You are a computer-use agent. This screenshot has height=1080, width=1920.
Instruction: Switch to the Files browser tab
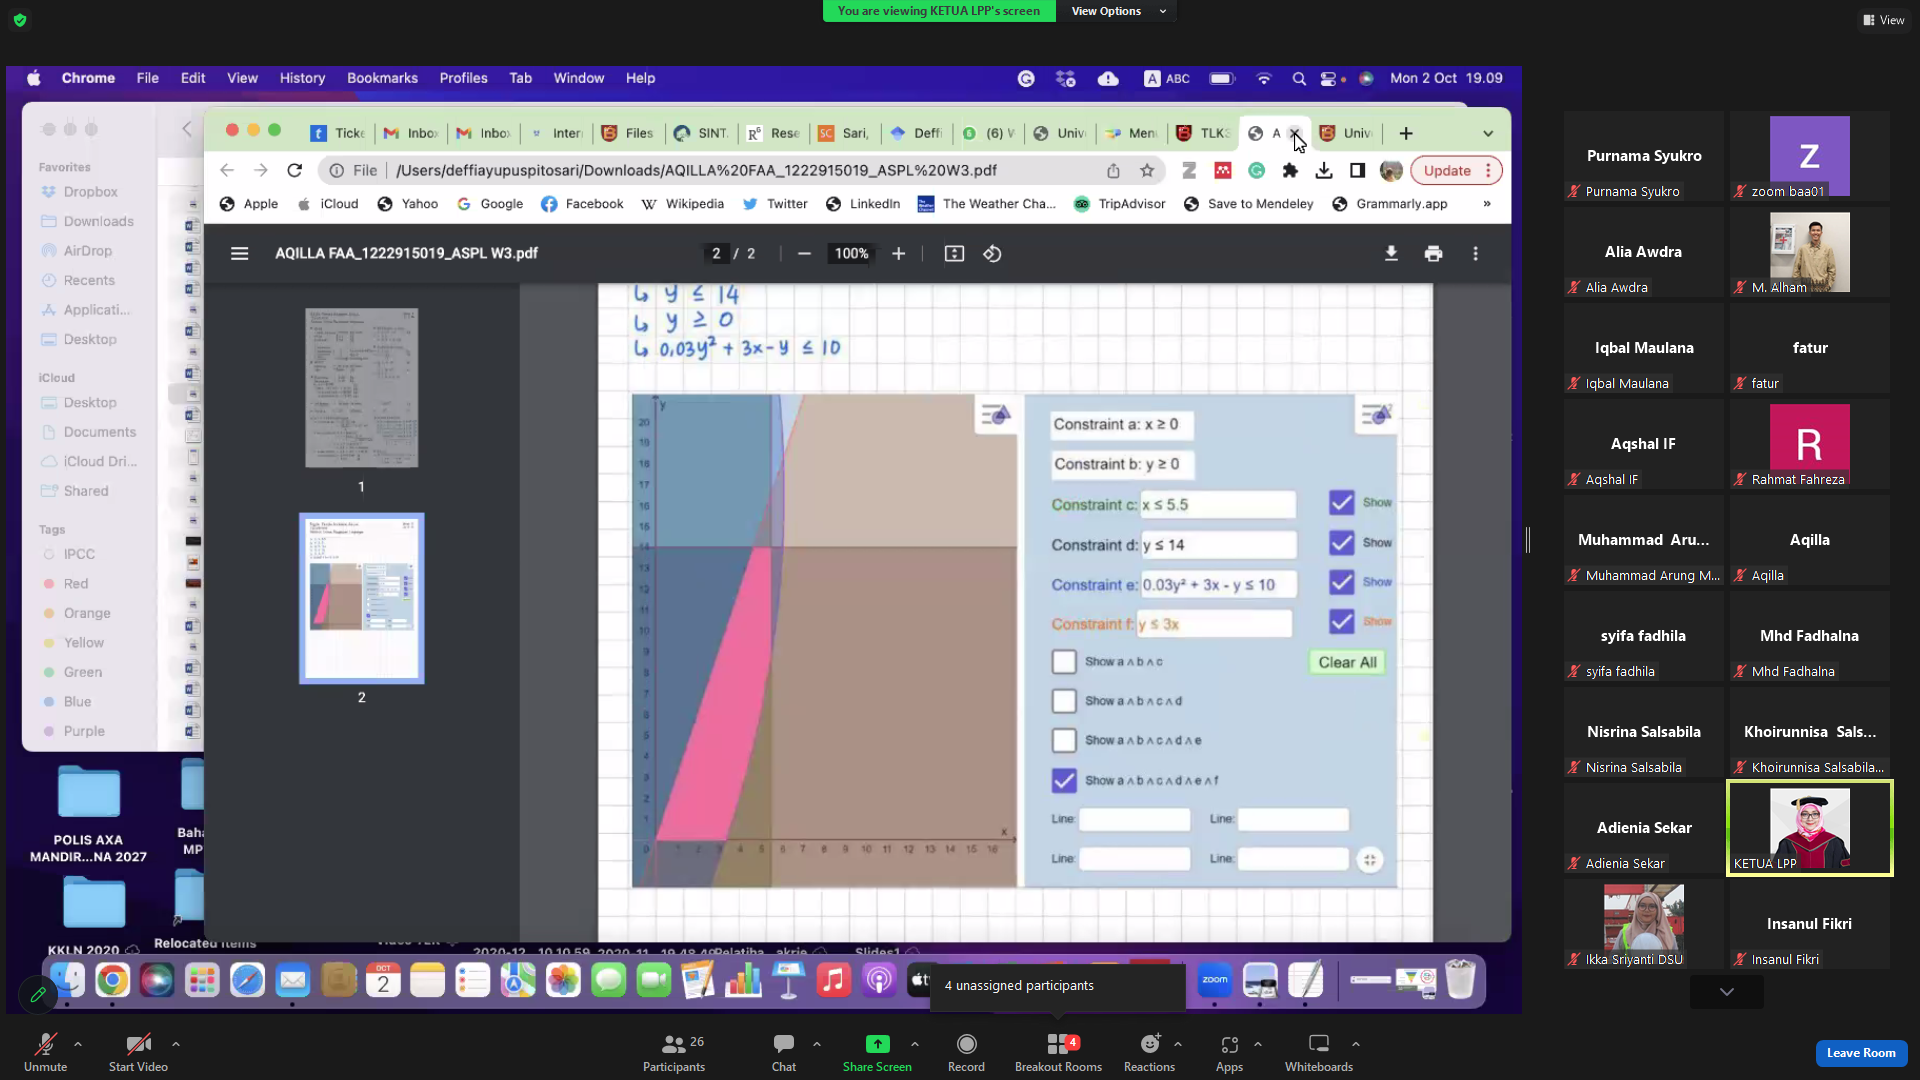coord(628,133)
